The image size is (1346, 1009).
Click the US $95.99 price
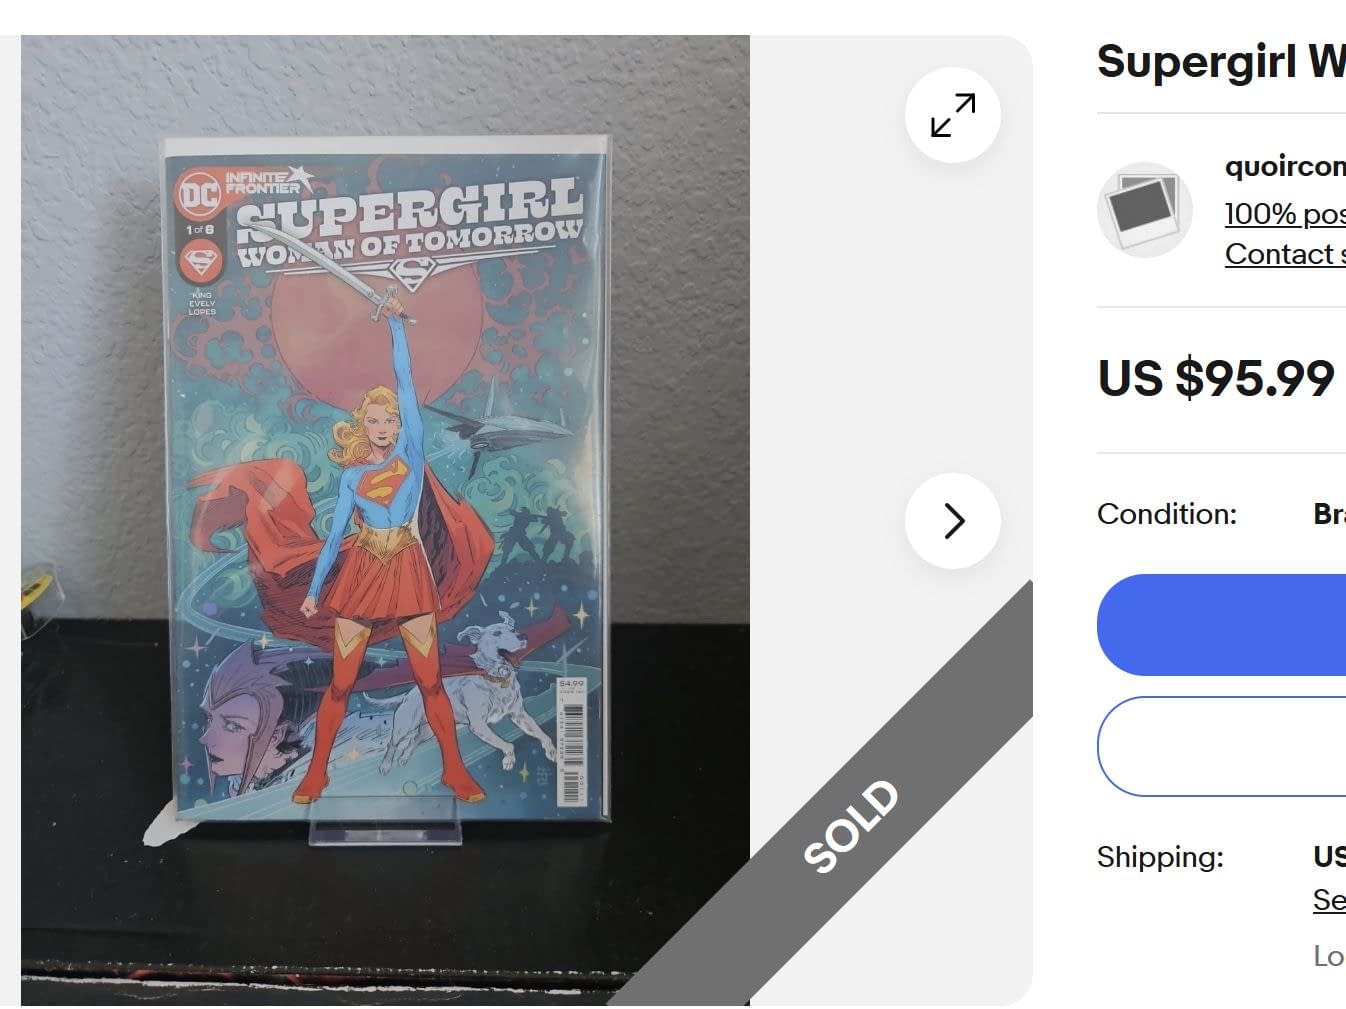point(1215,378)
